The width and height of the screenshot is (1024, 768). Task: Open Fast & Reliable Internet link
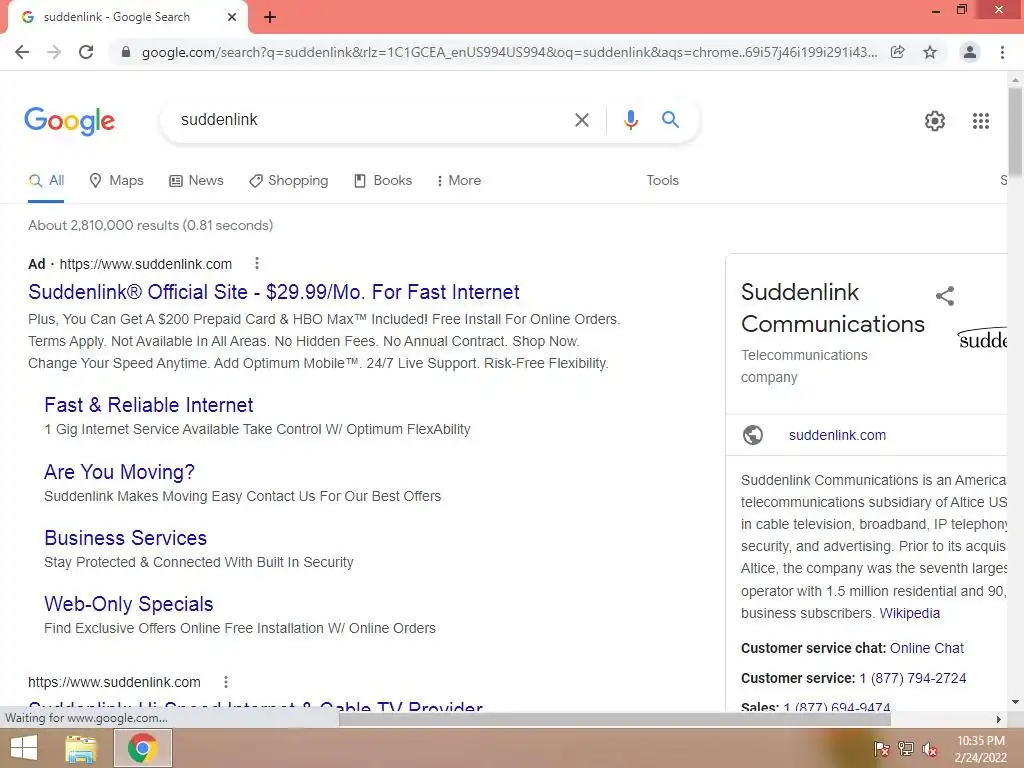(x=148, y=405)
